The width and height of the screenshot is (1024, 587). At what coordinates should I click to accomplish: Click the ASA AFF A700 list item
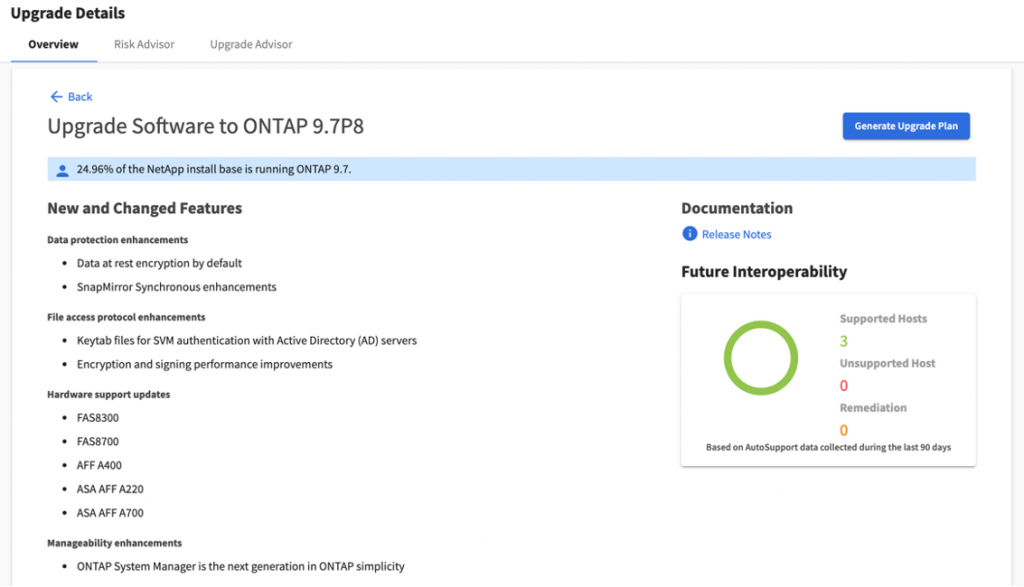click(x=110, y=513)
